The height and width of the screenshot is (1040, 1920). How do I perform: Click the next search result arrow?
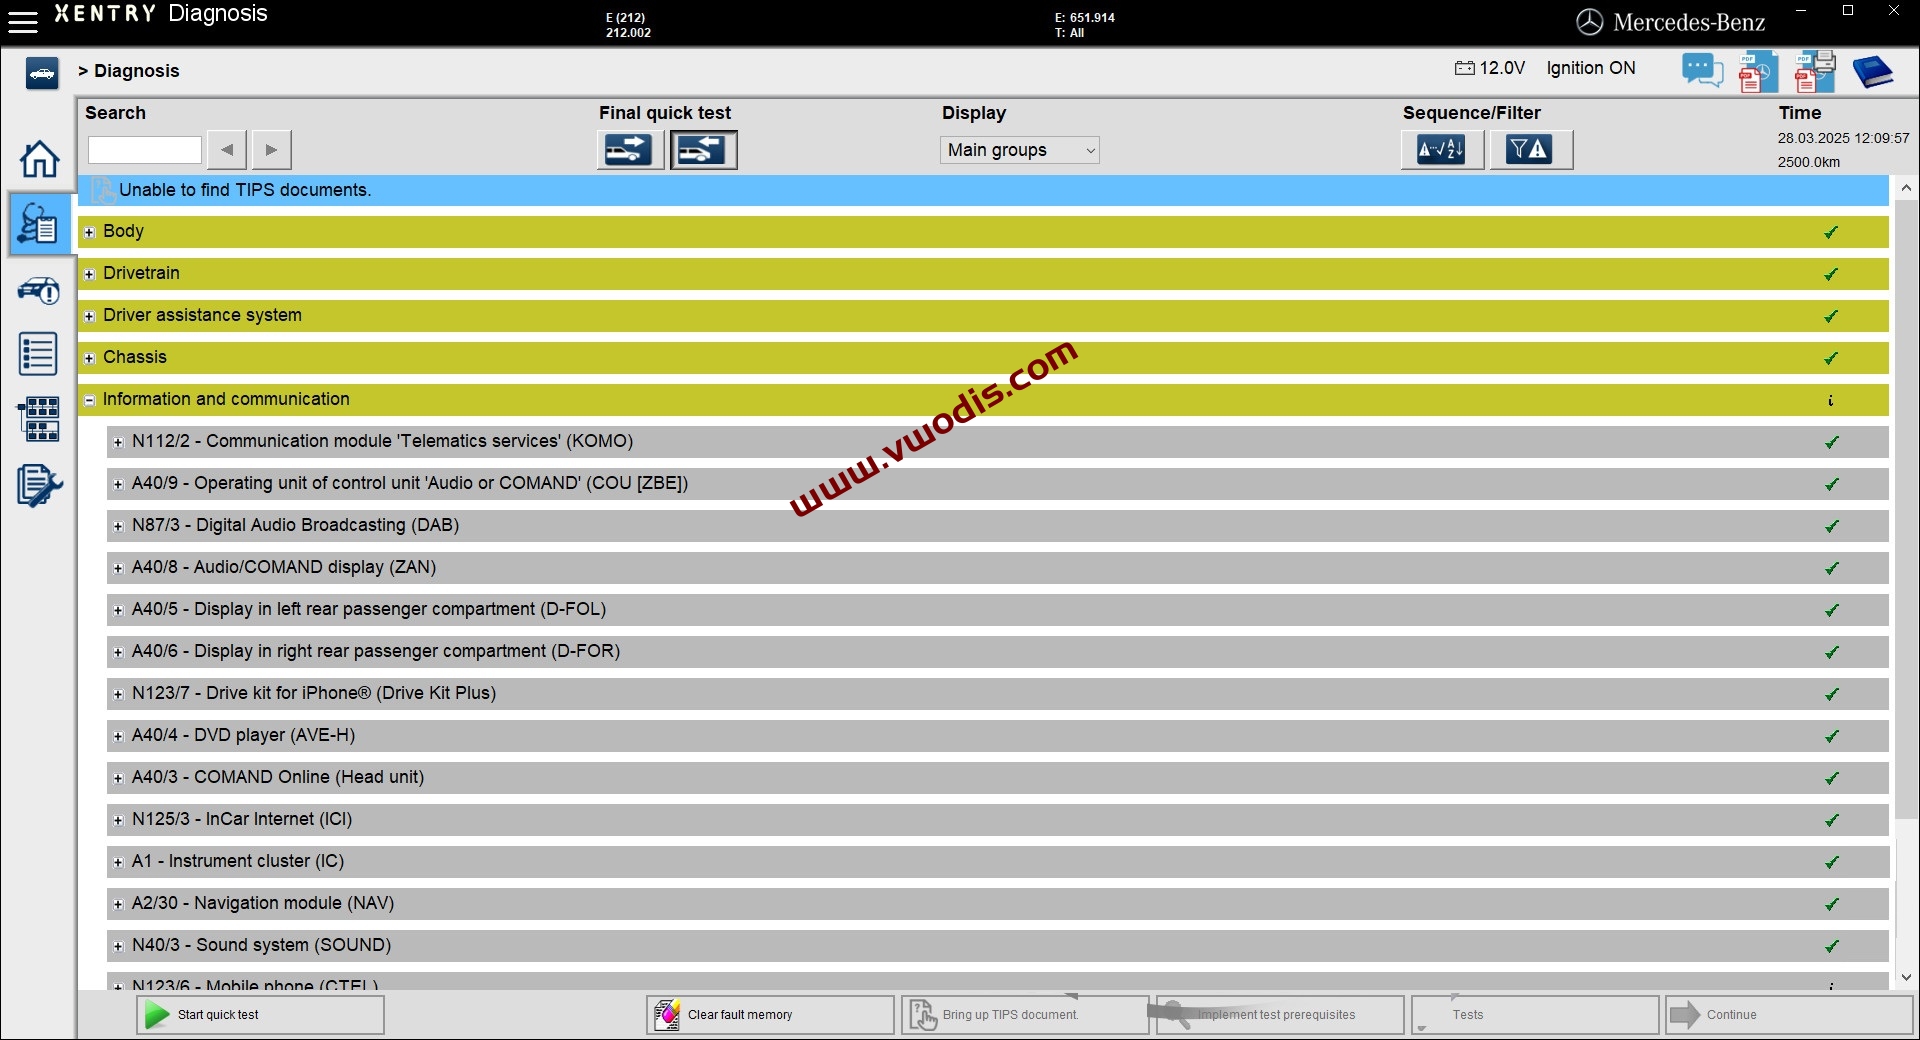[271, 150]
